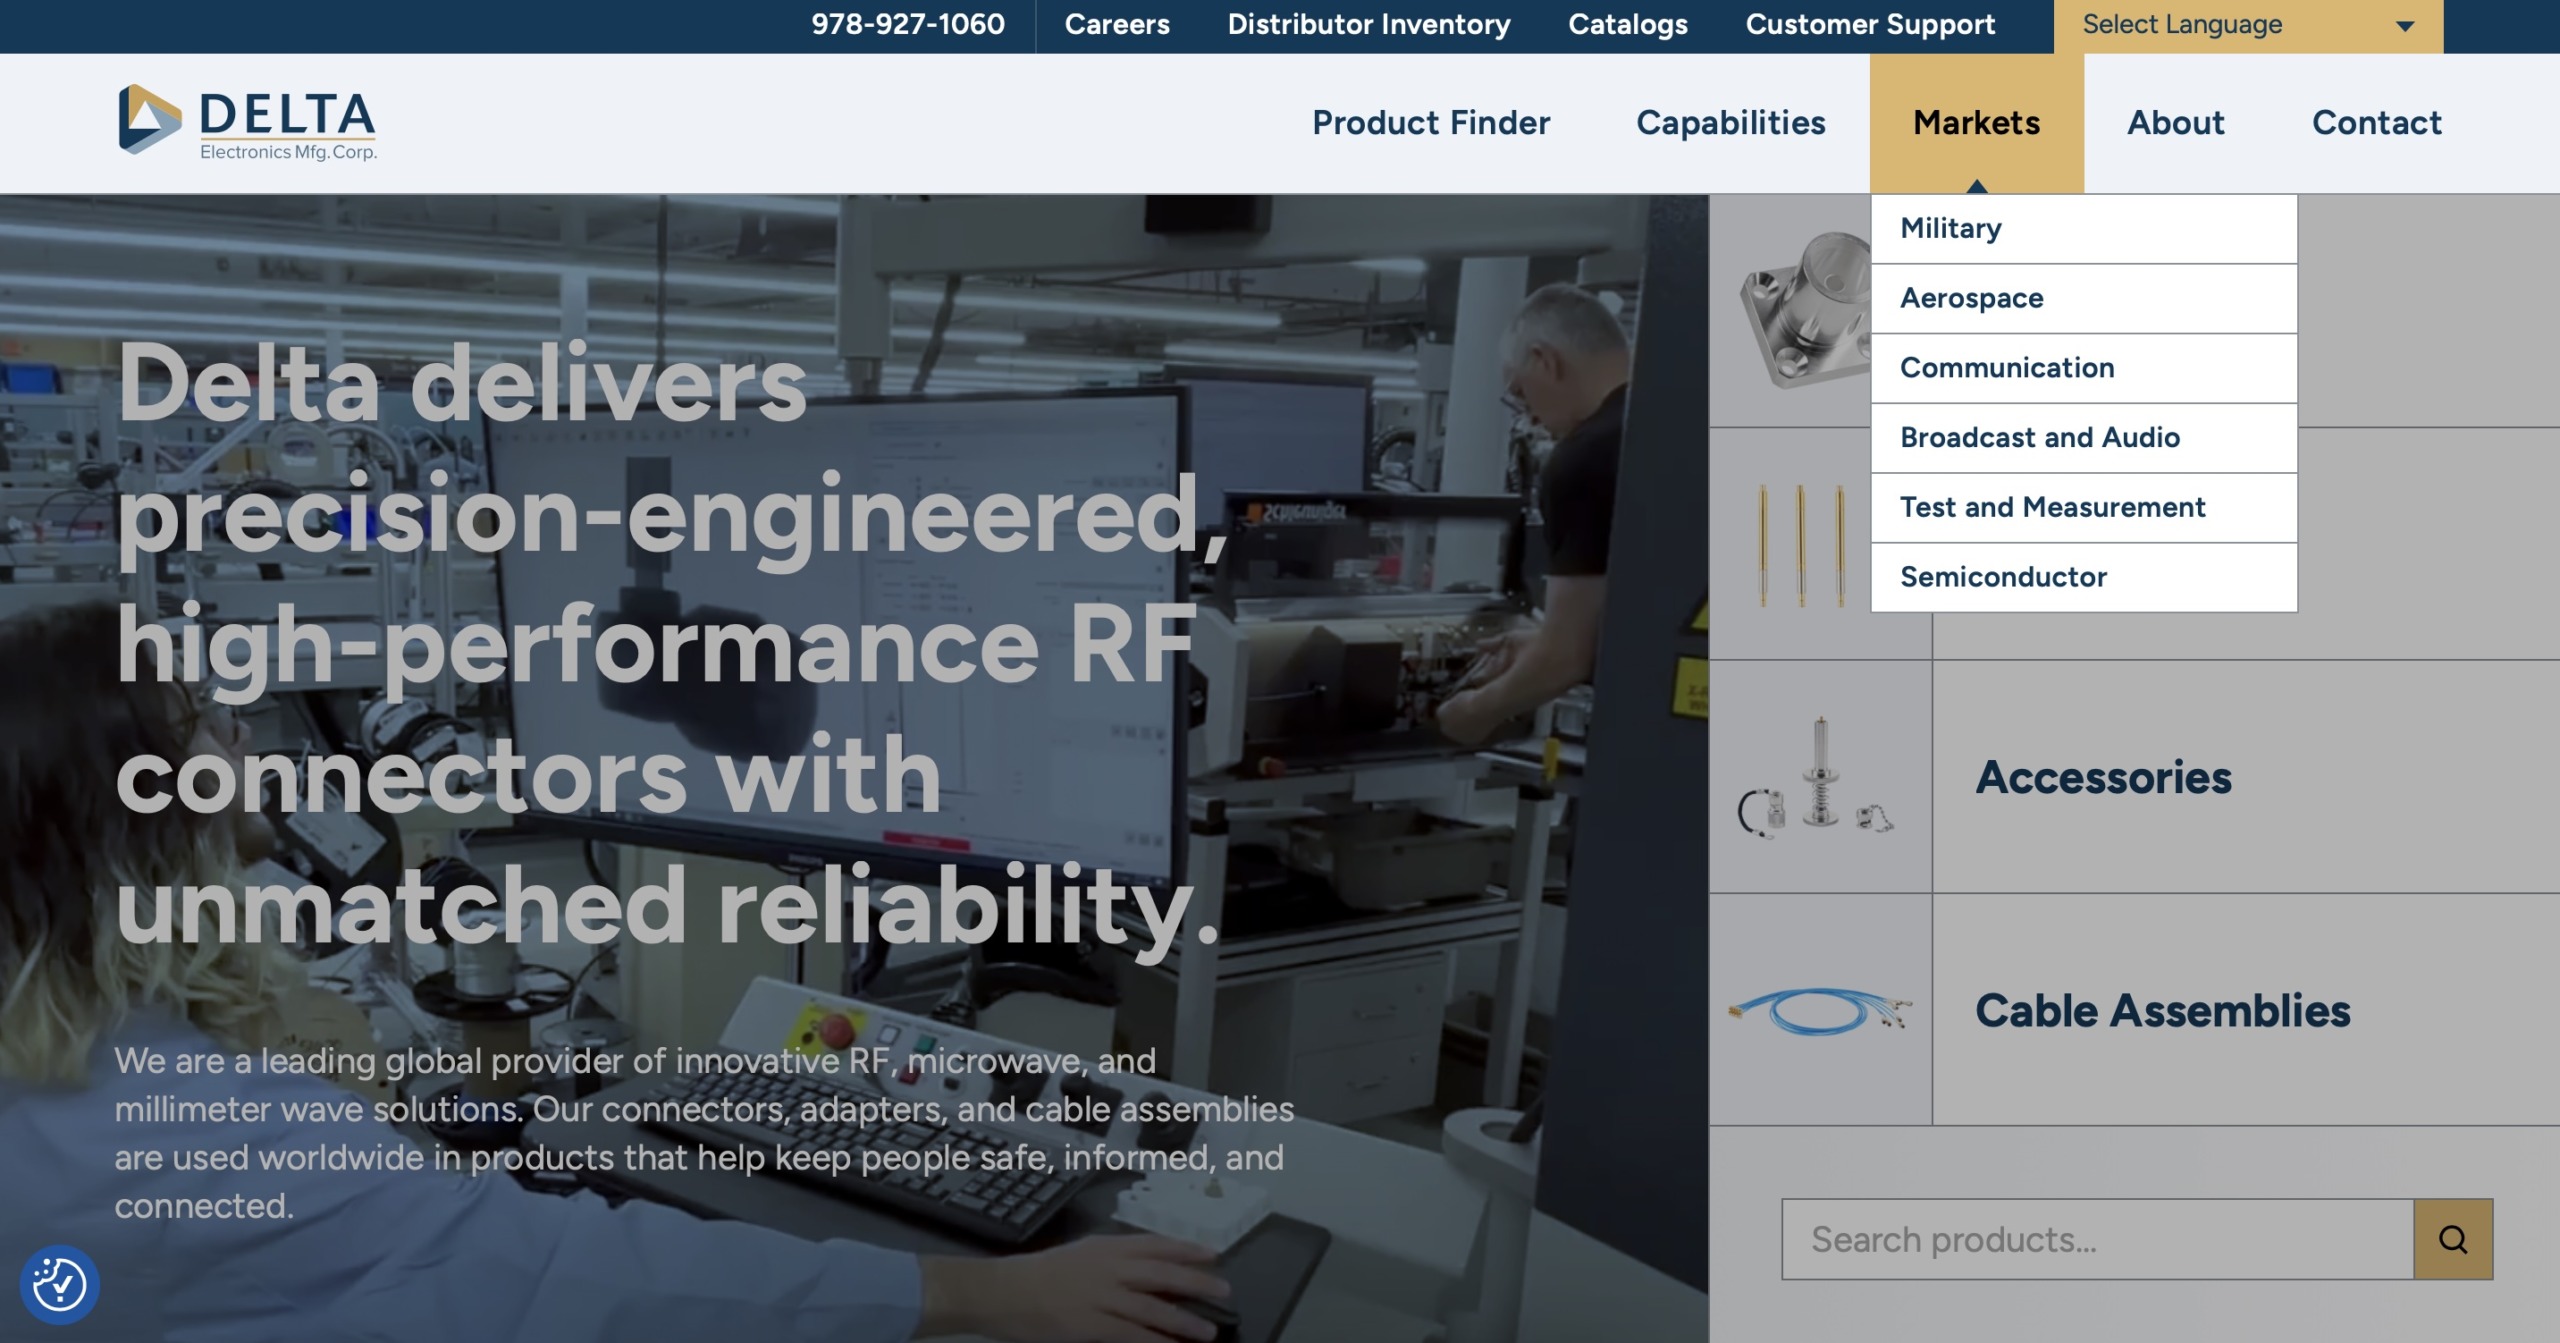
Task: Open the Cable Assemblies category
Action: click(x=2162, y=1010)
